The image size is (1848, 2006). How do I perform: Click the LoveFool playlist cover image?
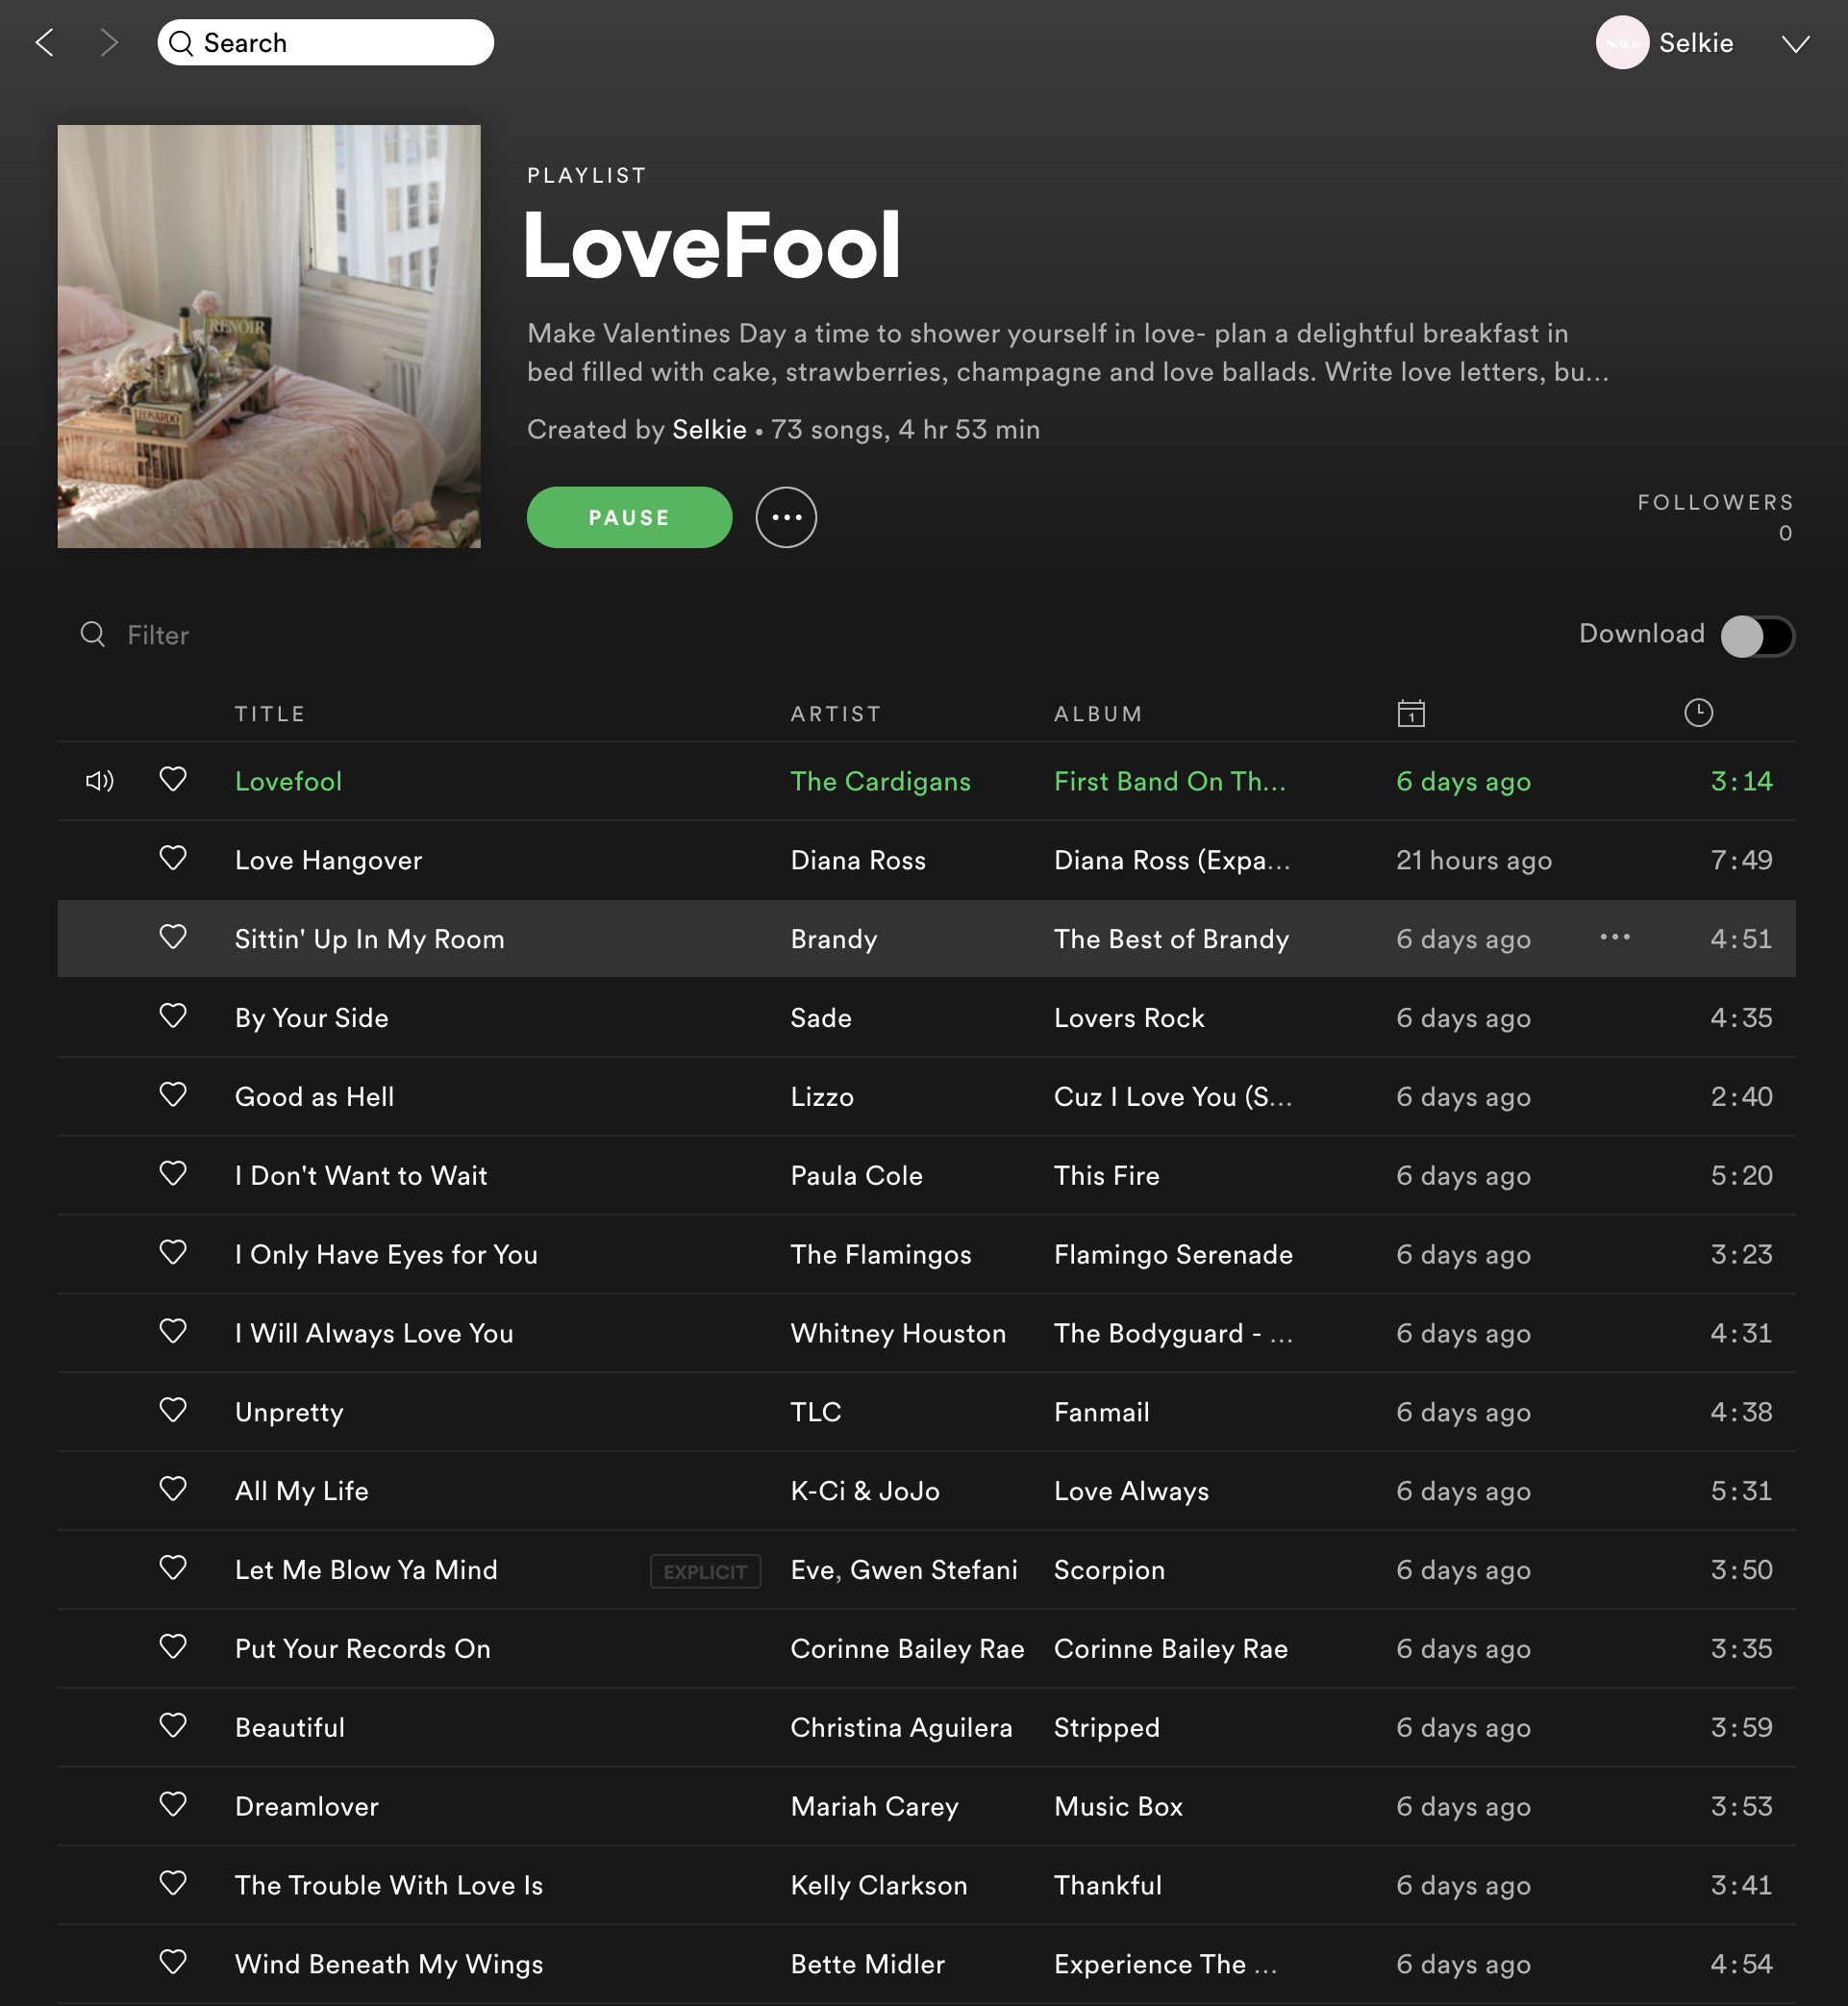269,336
